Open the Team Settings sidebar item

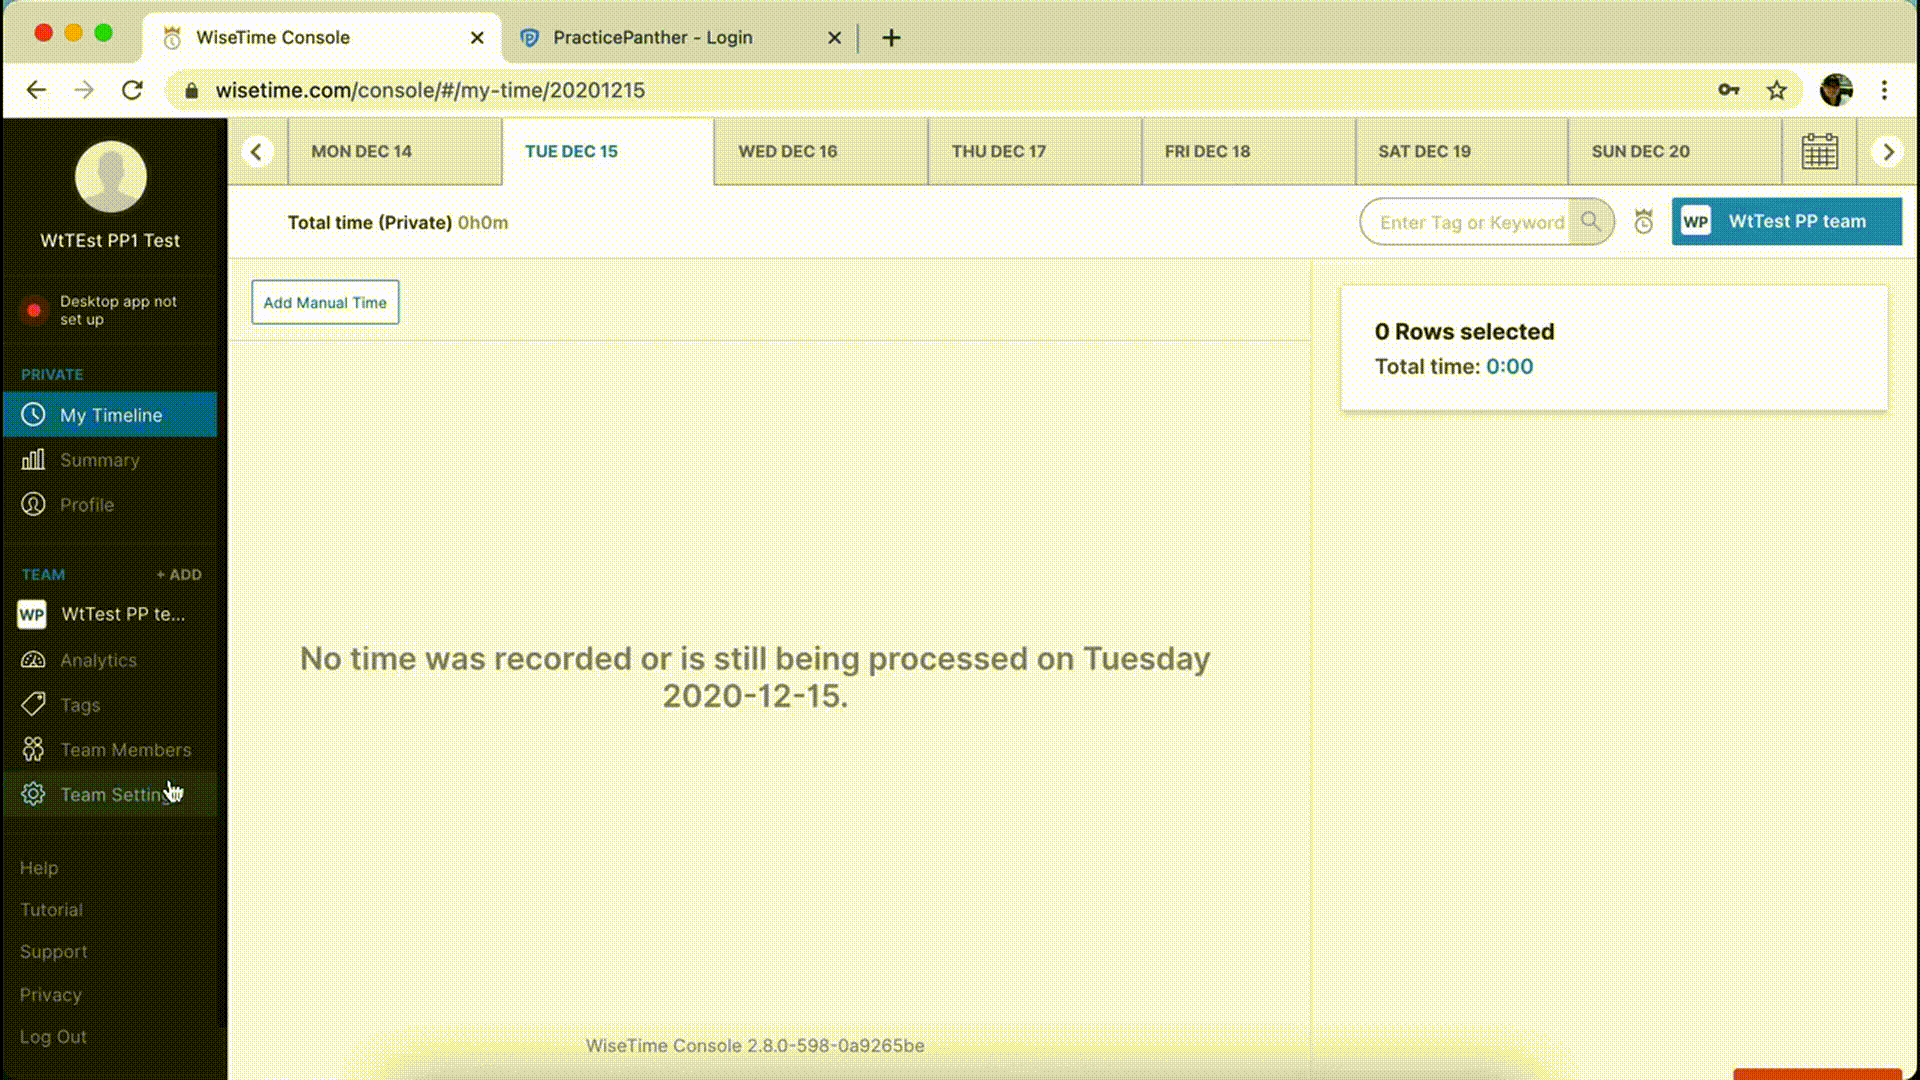pyautogui.click(x=109, y=795)
